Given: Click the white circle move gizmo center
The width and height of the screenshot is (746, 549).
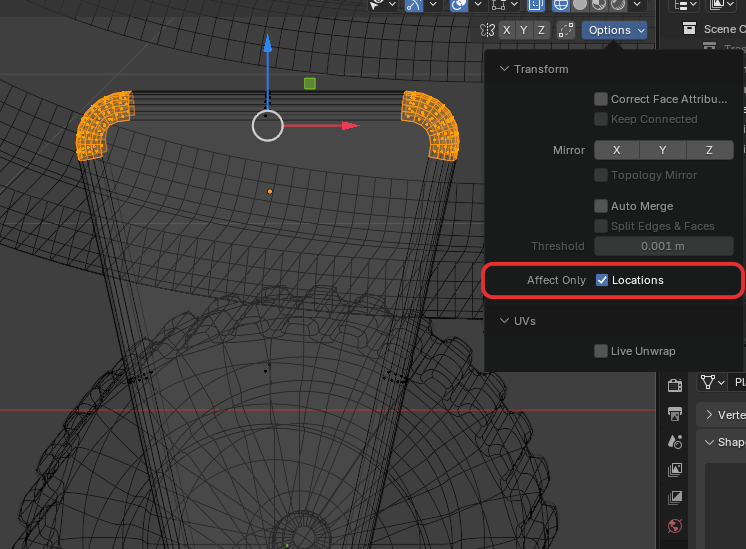Looking at the screenshot, I should [x=267, y=126].
